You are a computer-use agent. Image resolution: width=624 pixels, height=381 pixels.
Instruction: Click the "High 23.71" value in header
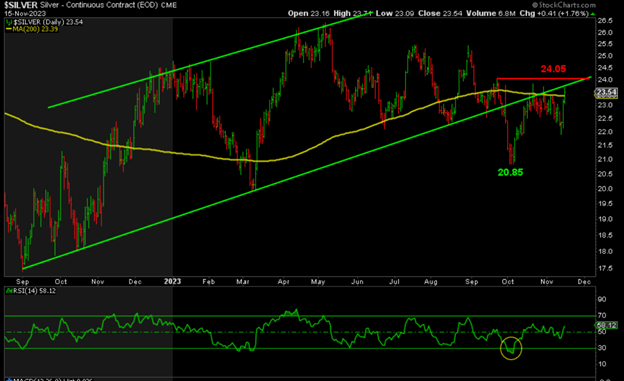pos(353,13)
